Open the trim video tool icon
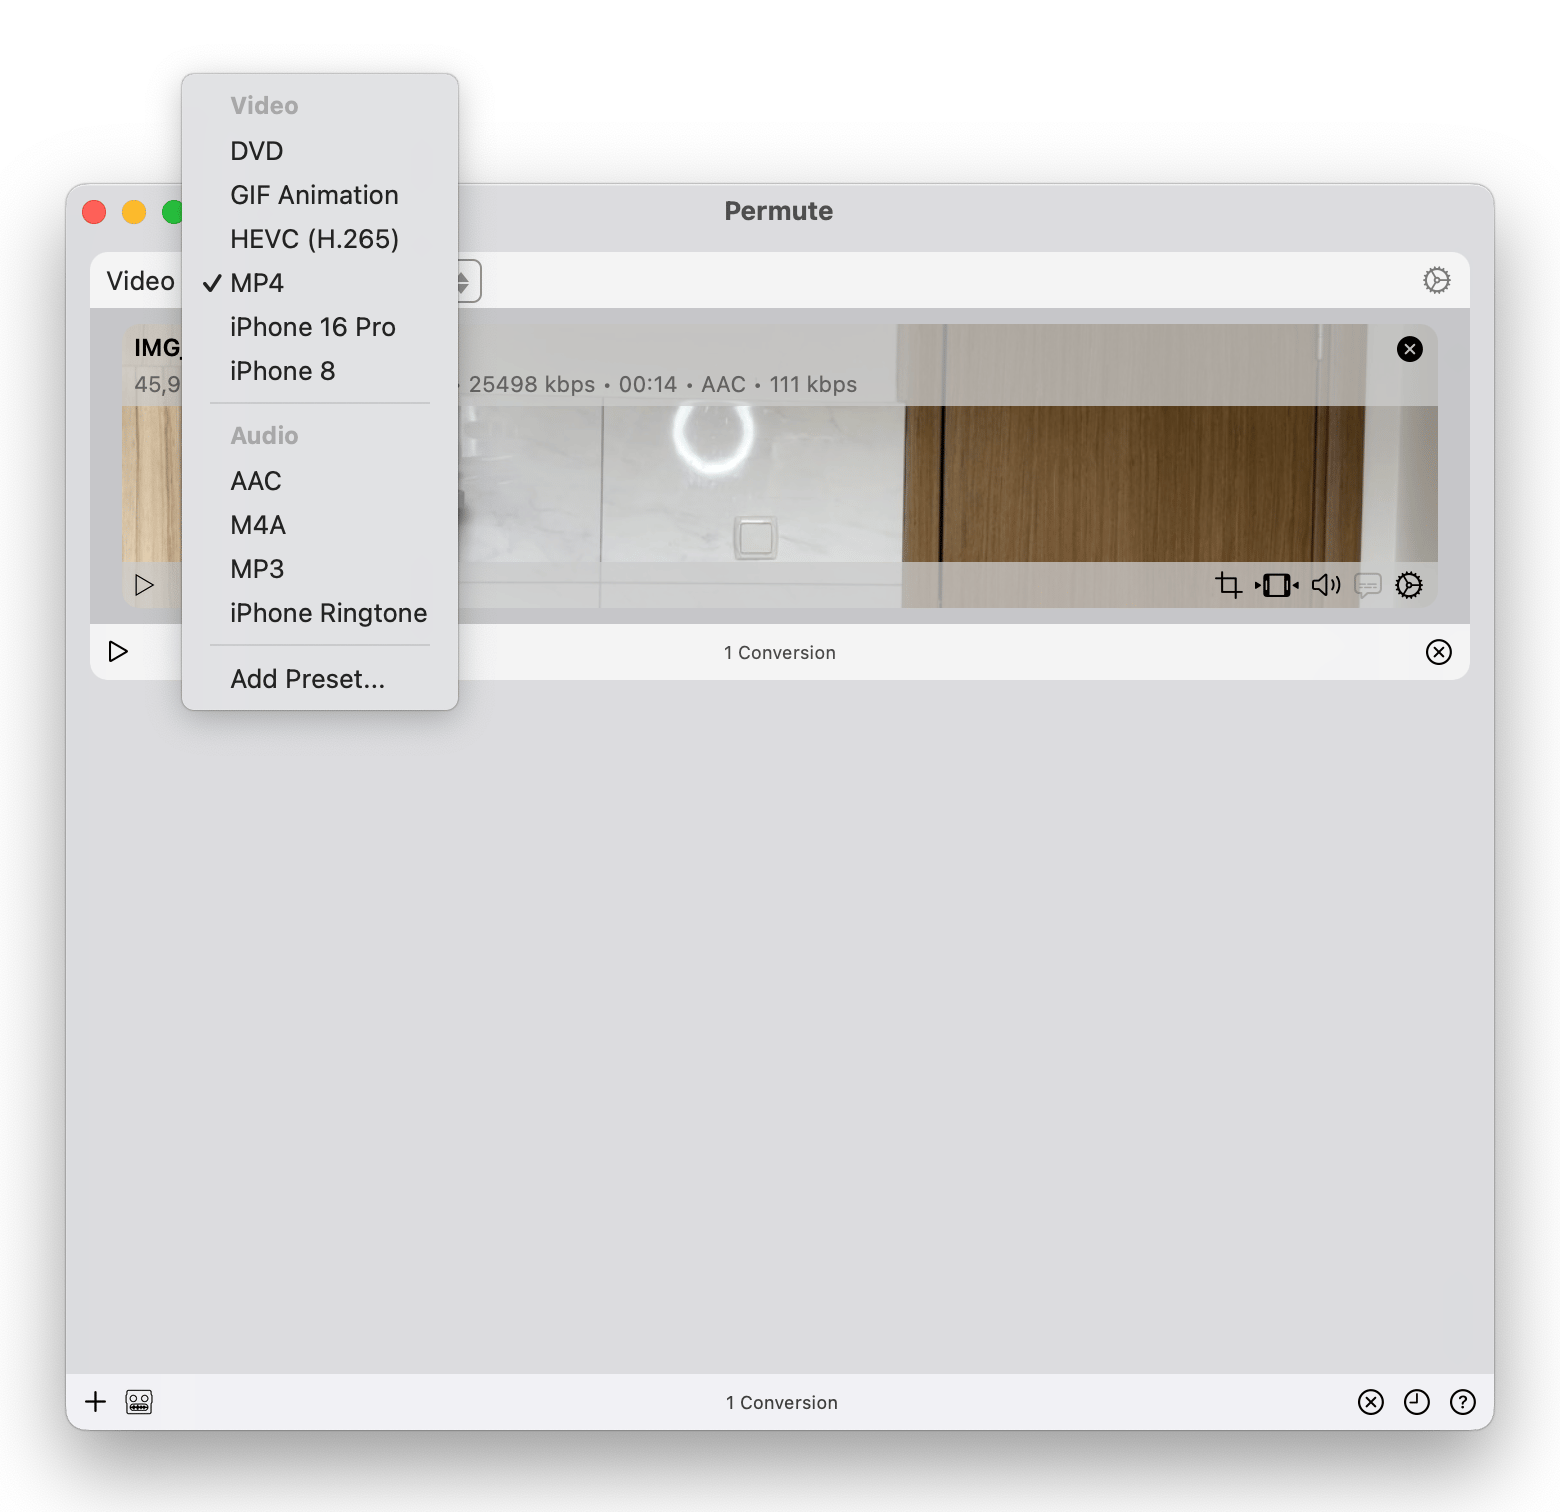The image size is (1560, 1512). [x=1277, y=585]
